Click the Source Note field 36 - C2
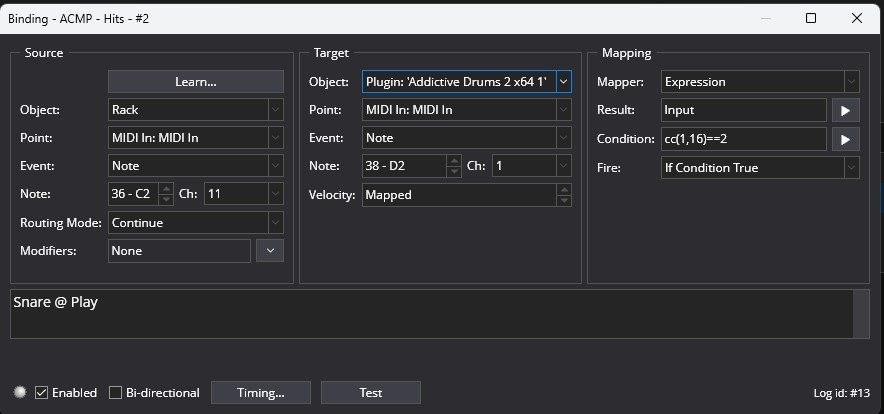Viewport: 884px width, 414px height. (x=134, y=194)
